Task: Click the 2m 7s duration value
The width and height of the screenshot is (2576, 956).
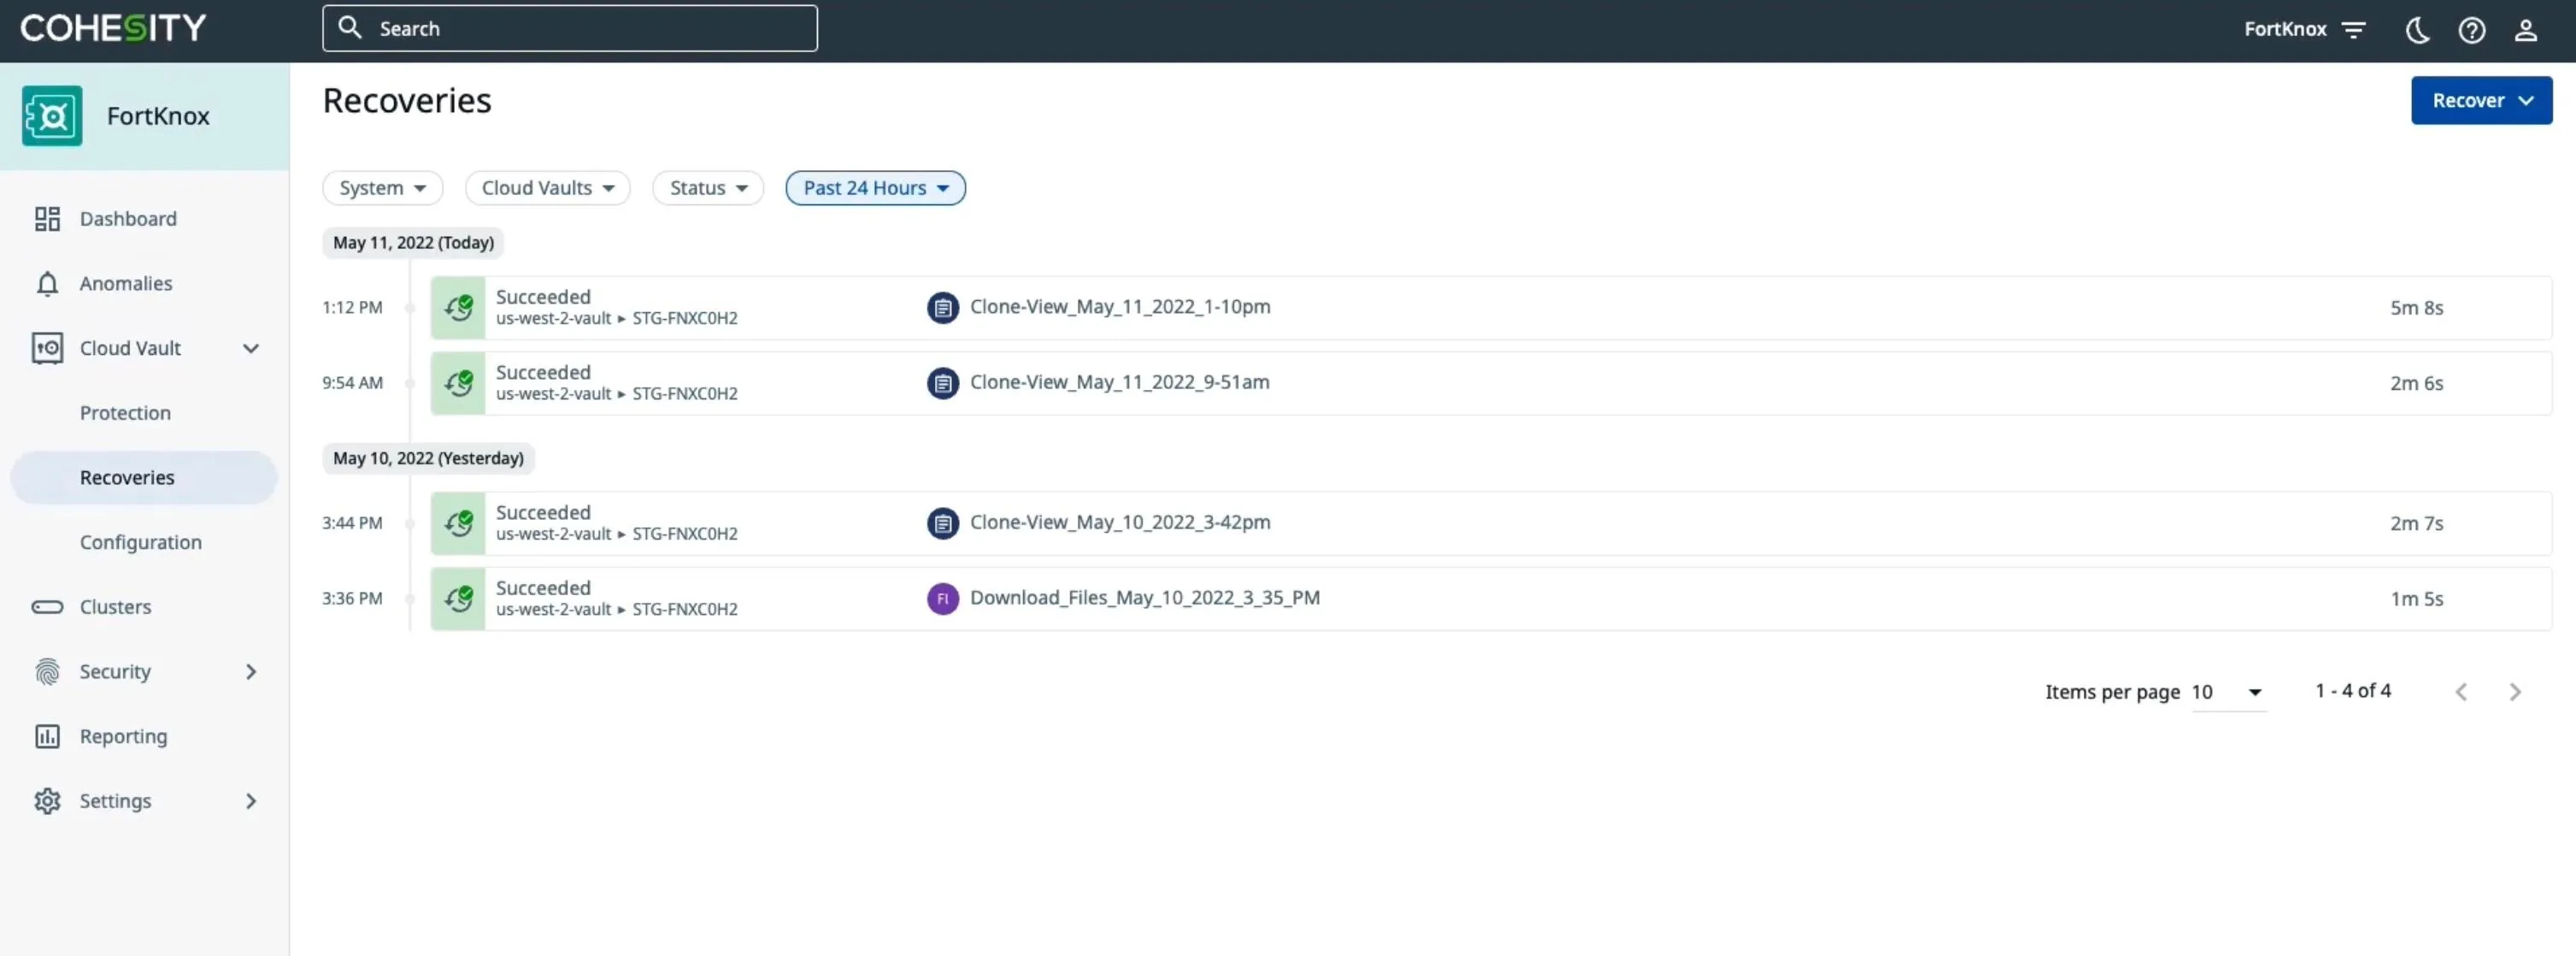Action: (x=2416, y=524)
